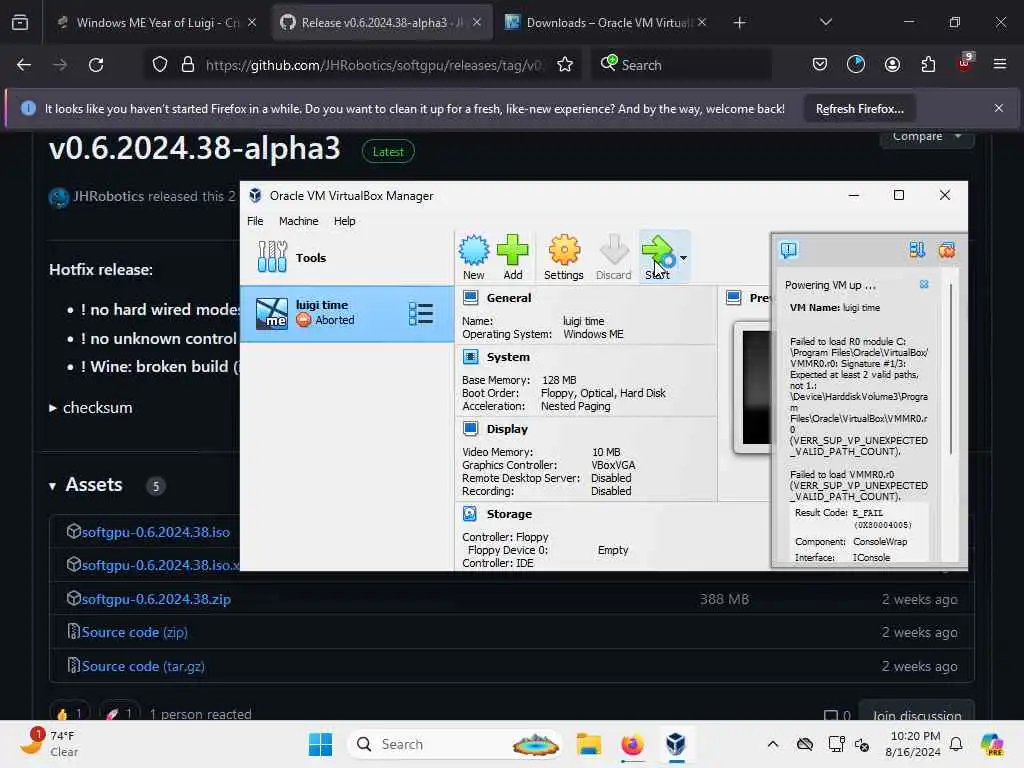1024x768 pixels.
Task: Collapse the Assets section
Action: [52, 485]
